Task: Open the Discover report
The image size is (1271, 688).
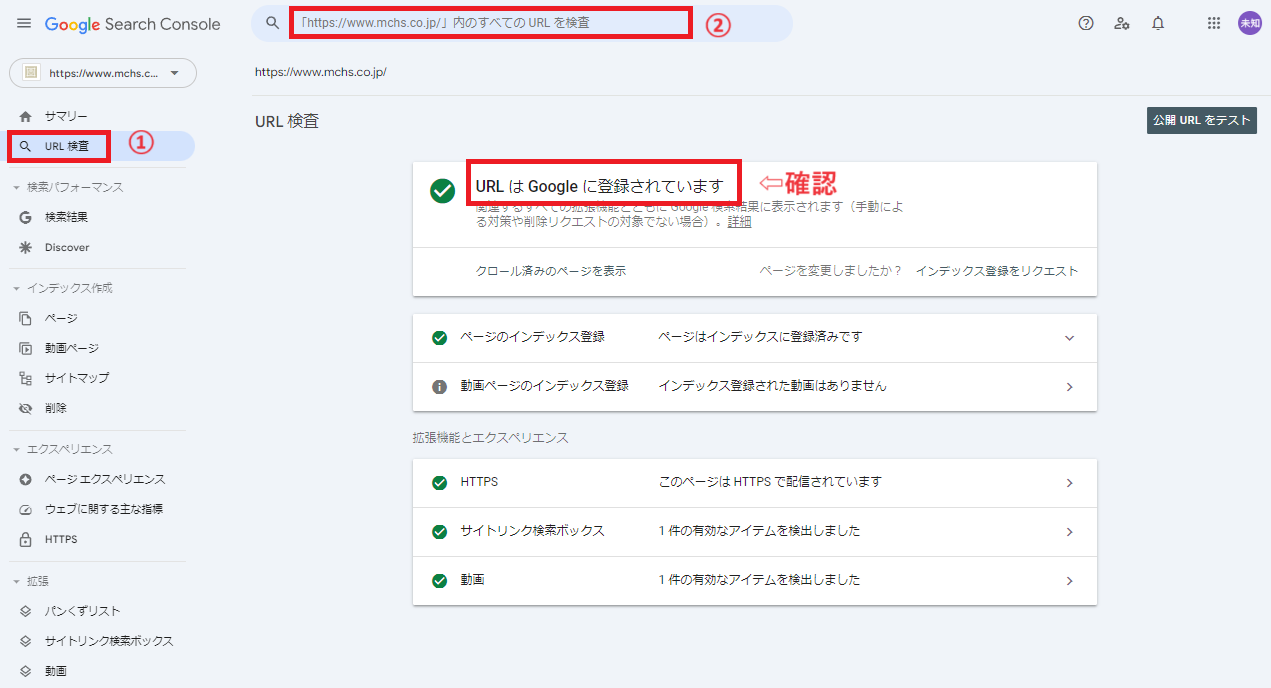Action: coord(67,247)
